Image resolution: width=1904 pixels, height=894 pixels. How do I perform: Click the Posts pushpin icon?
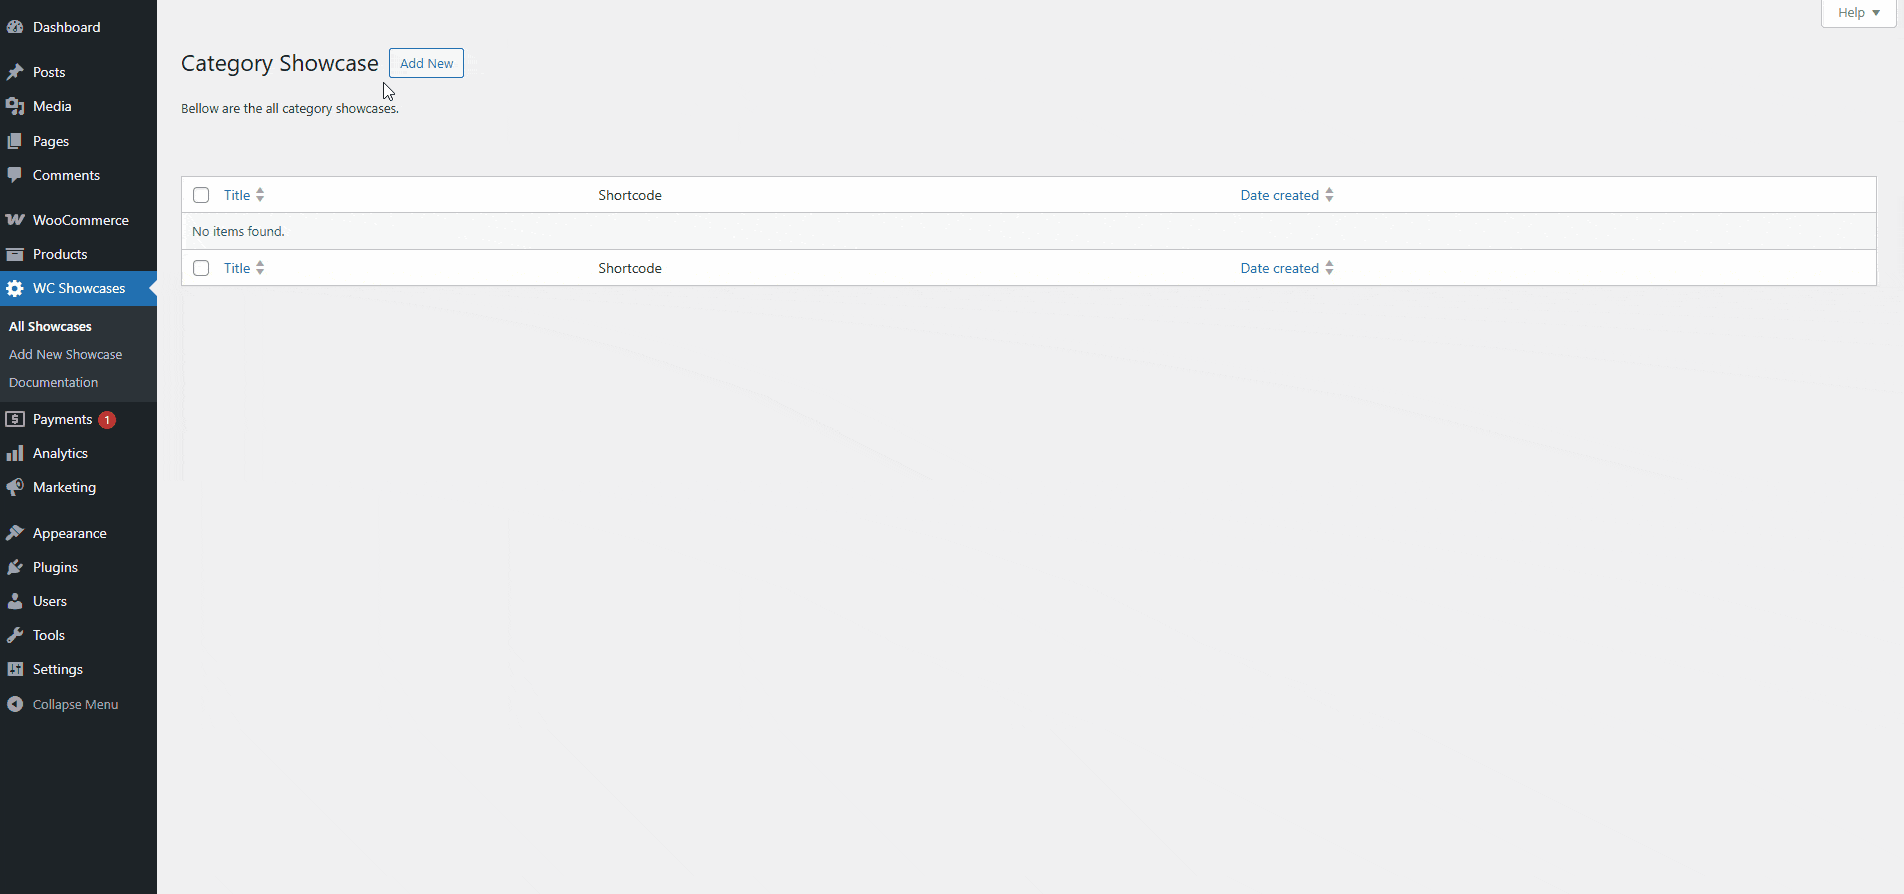pyautogui.click(x=15, y=72)
